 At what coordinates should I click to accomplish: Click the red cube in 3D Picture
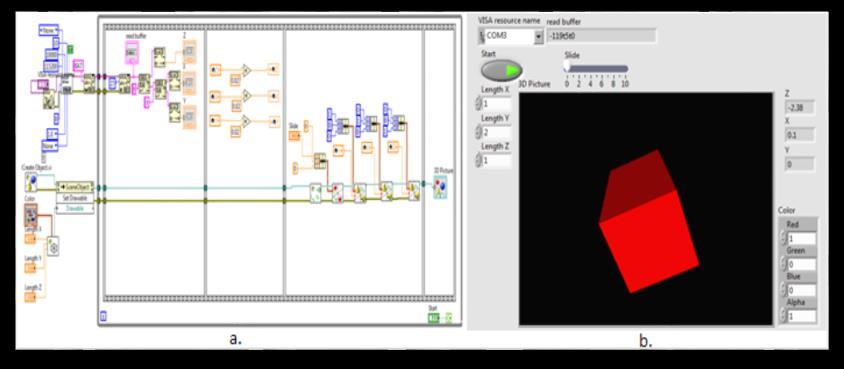(x=649, y=222)
